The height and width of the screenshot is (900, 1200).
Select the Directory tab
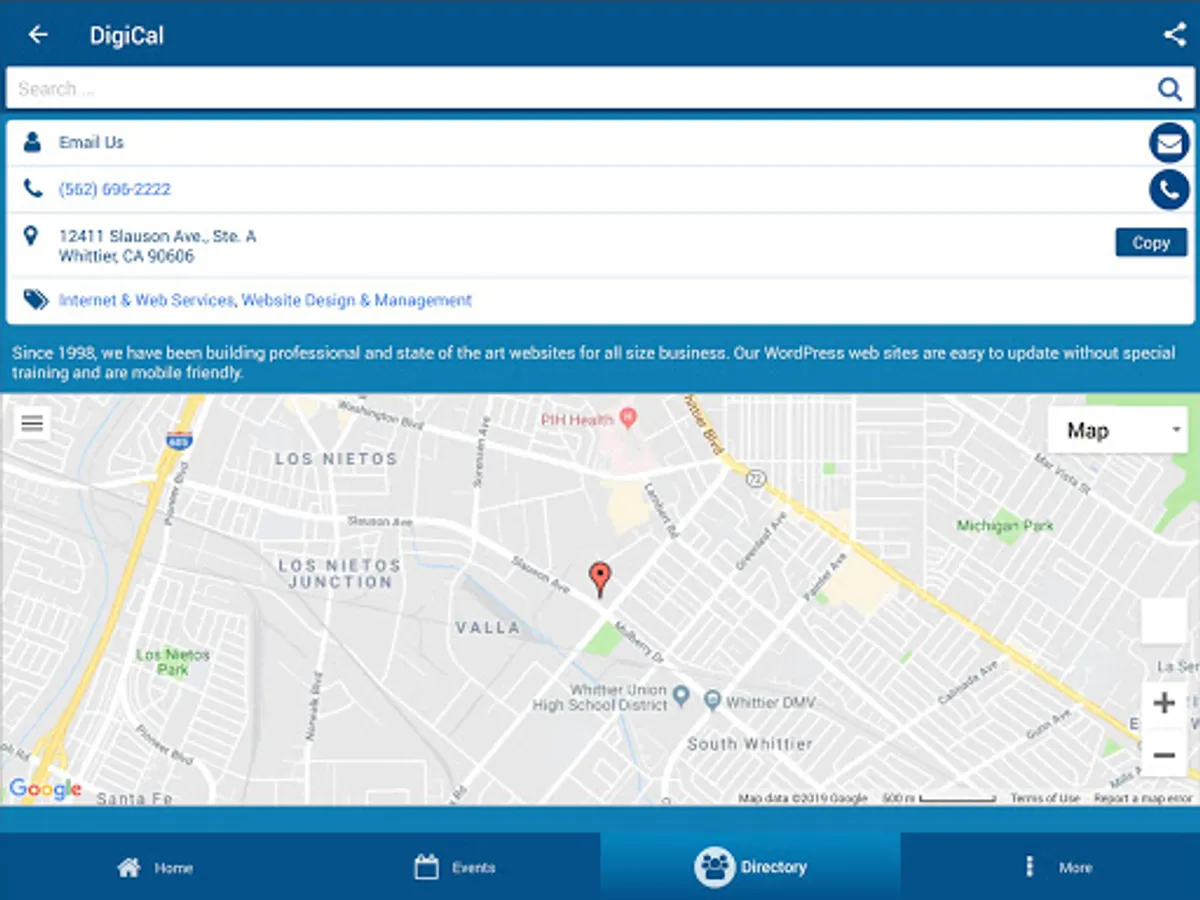(x=750, y=867)
